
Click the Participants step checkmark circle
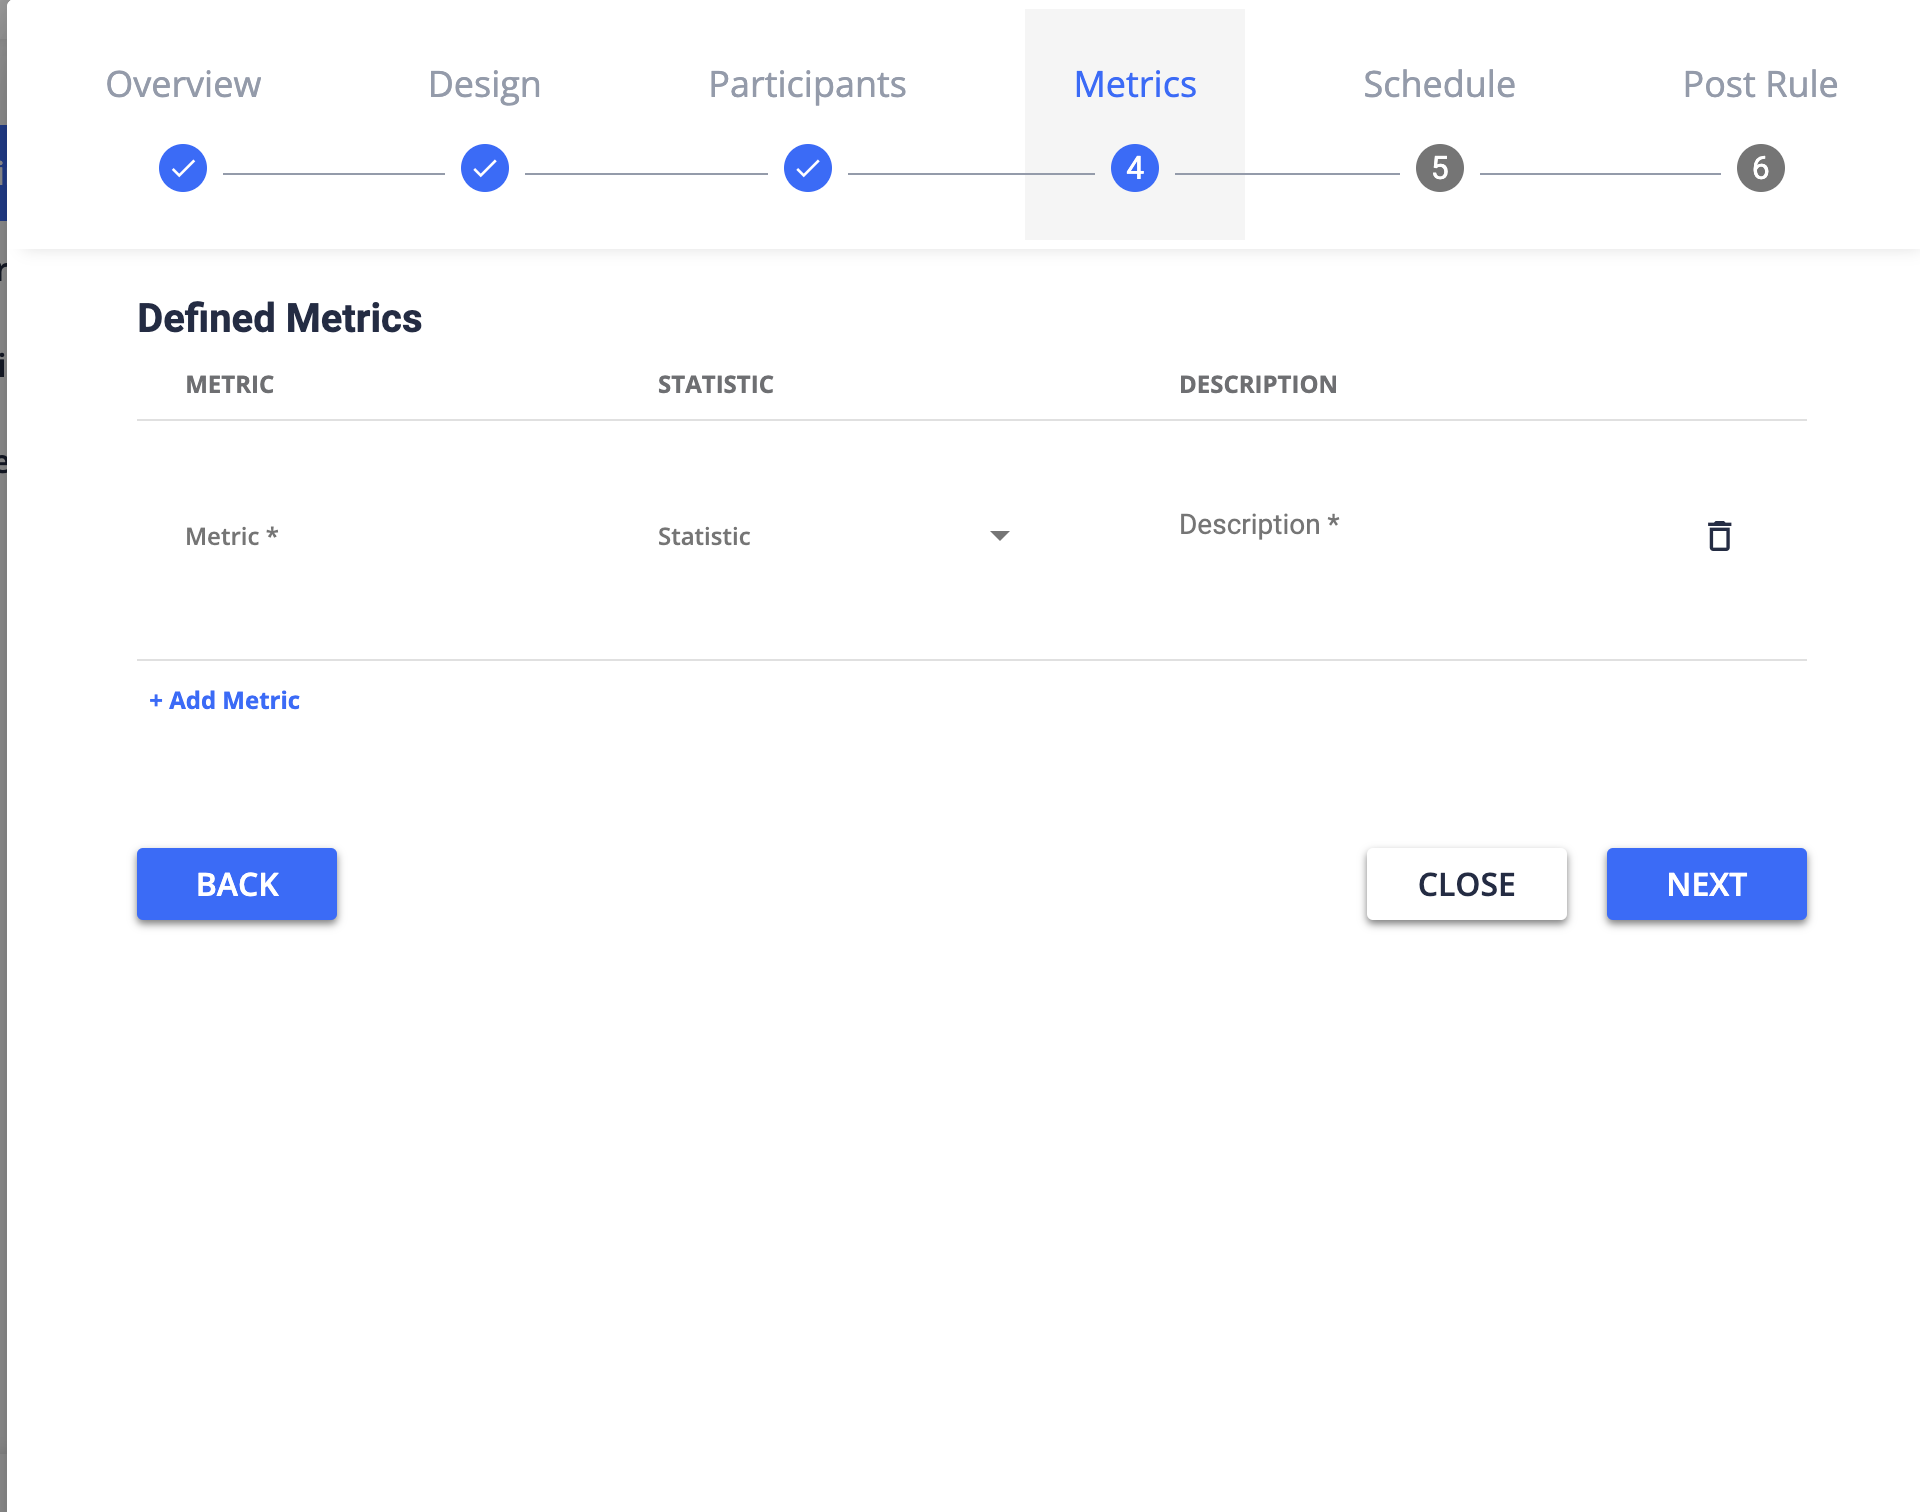[x=807, y=168]
